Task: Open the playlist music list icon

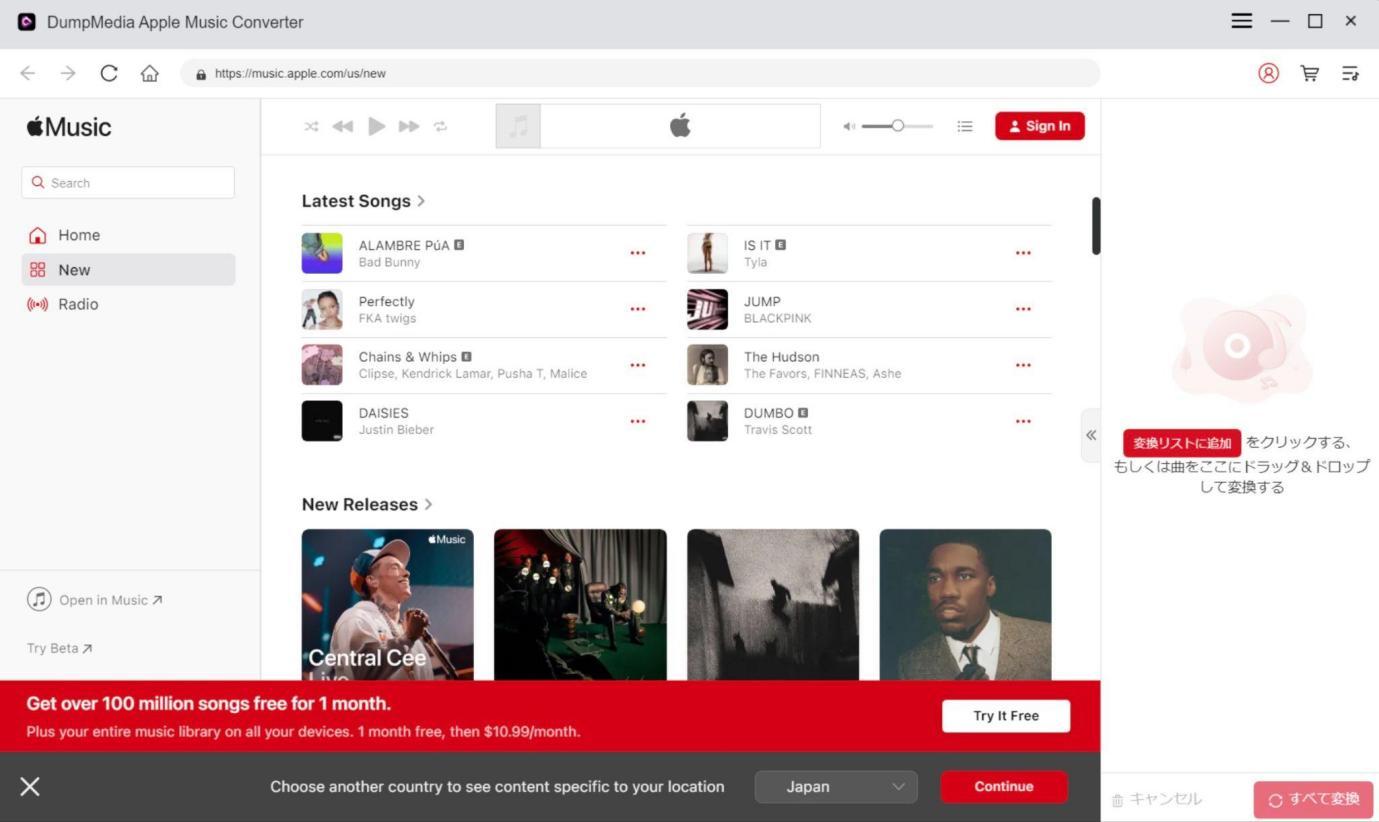Action: pos(1350,73)
